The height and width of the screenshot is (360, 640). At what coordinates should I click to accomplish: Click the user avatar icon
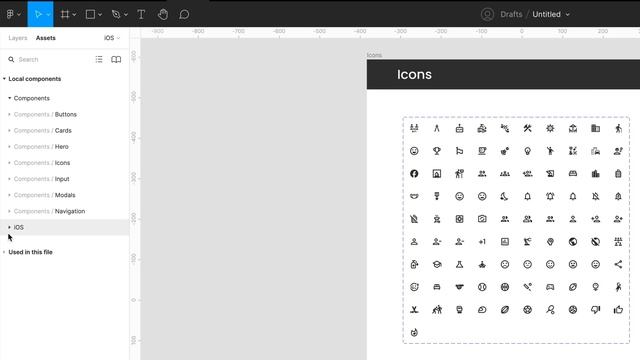(x=487, y=14)
